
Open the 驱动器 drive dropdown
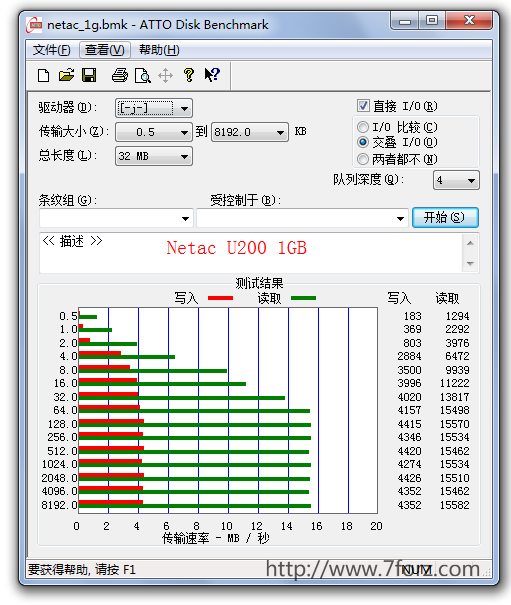[154, 108]
